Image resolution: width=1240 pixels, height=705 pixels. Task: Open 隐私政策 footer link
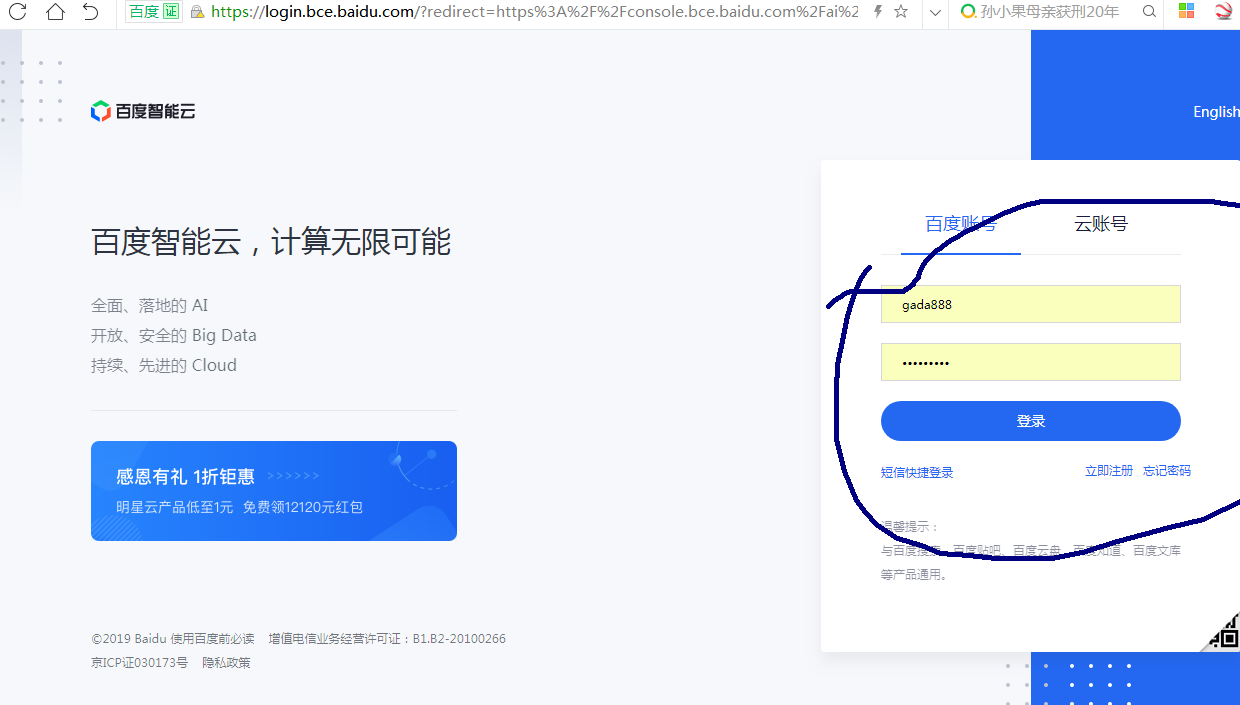click(x=226, y=662)
